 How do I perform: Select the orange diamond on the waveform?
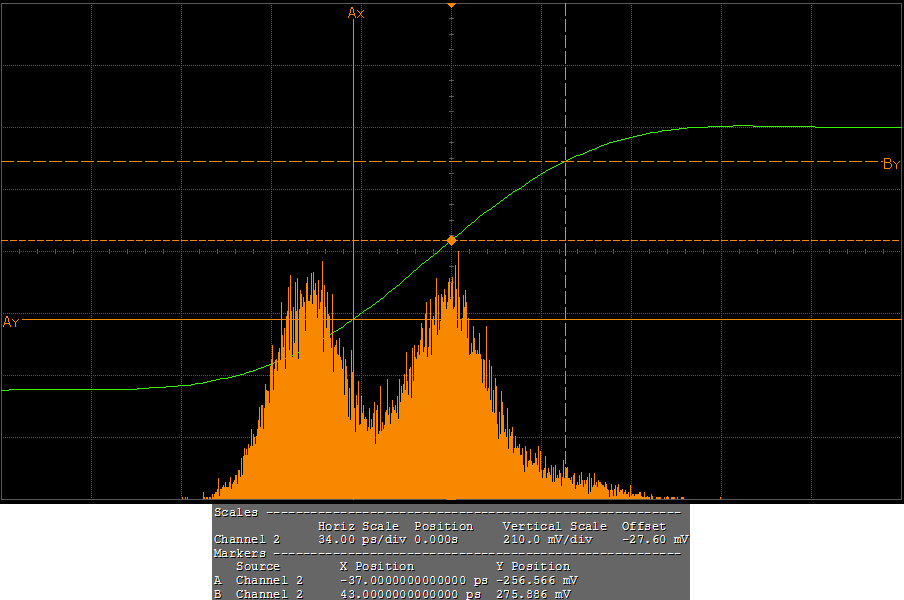click(x=452, y=241)
